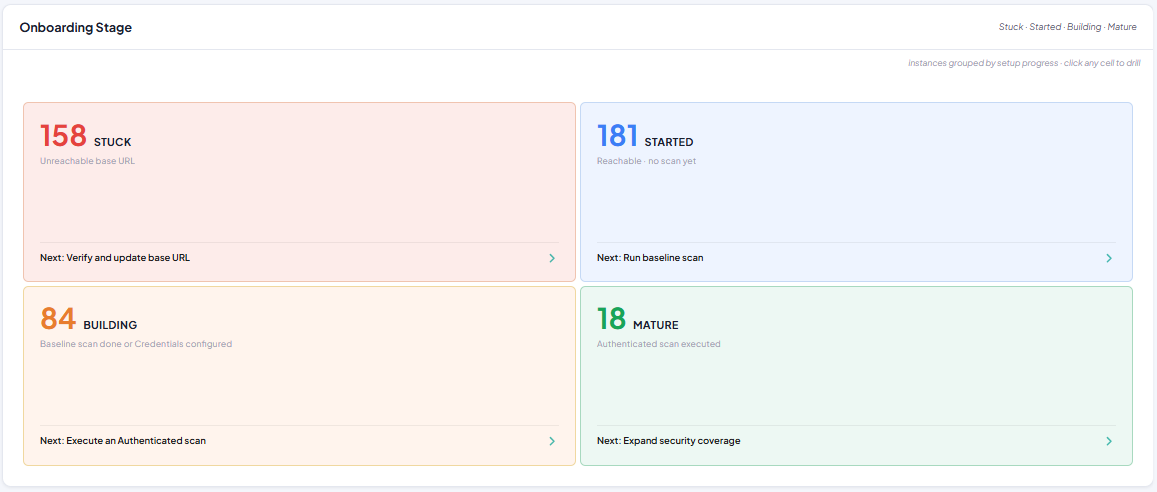The height and width of the screenshot is (492, 1157).
Task: Click the chevron arrow in the Stuck card
Action: 552,258
